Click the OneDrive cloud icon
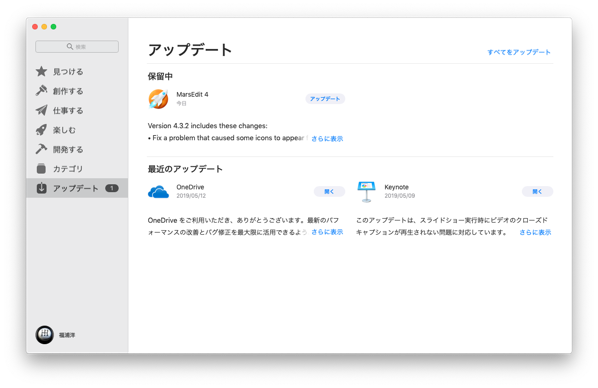 (158, 192)
